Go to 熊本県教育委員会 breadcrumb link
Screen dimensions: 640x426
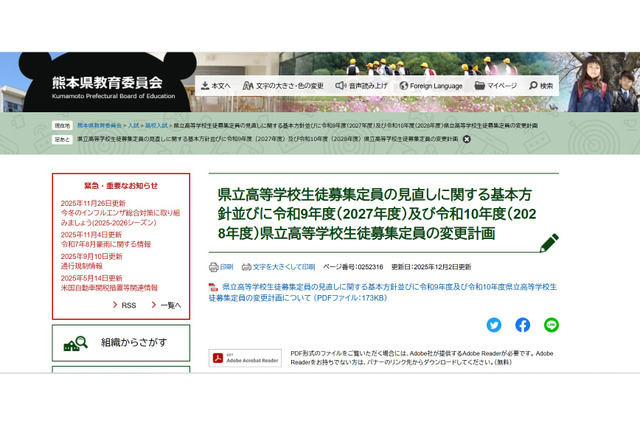coord(100,125)
